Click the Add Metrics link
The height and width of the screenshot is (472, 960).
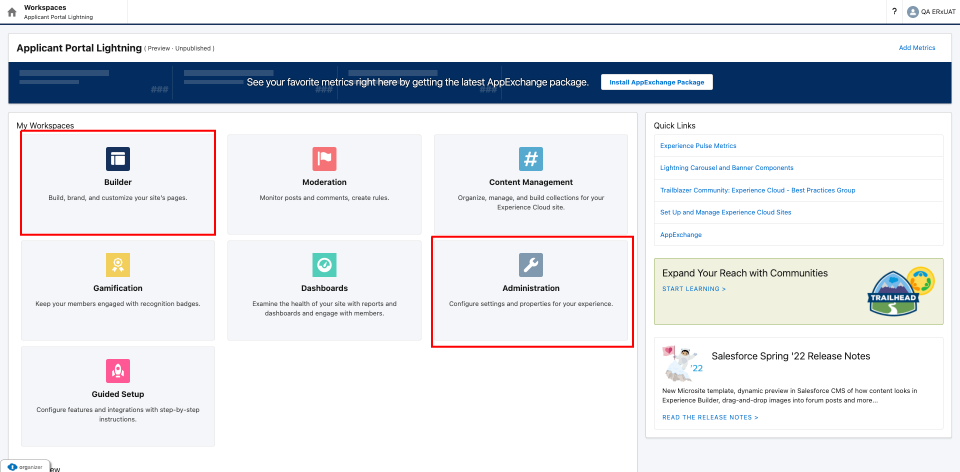(916, 48)
